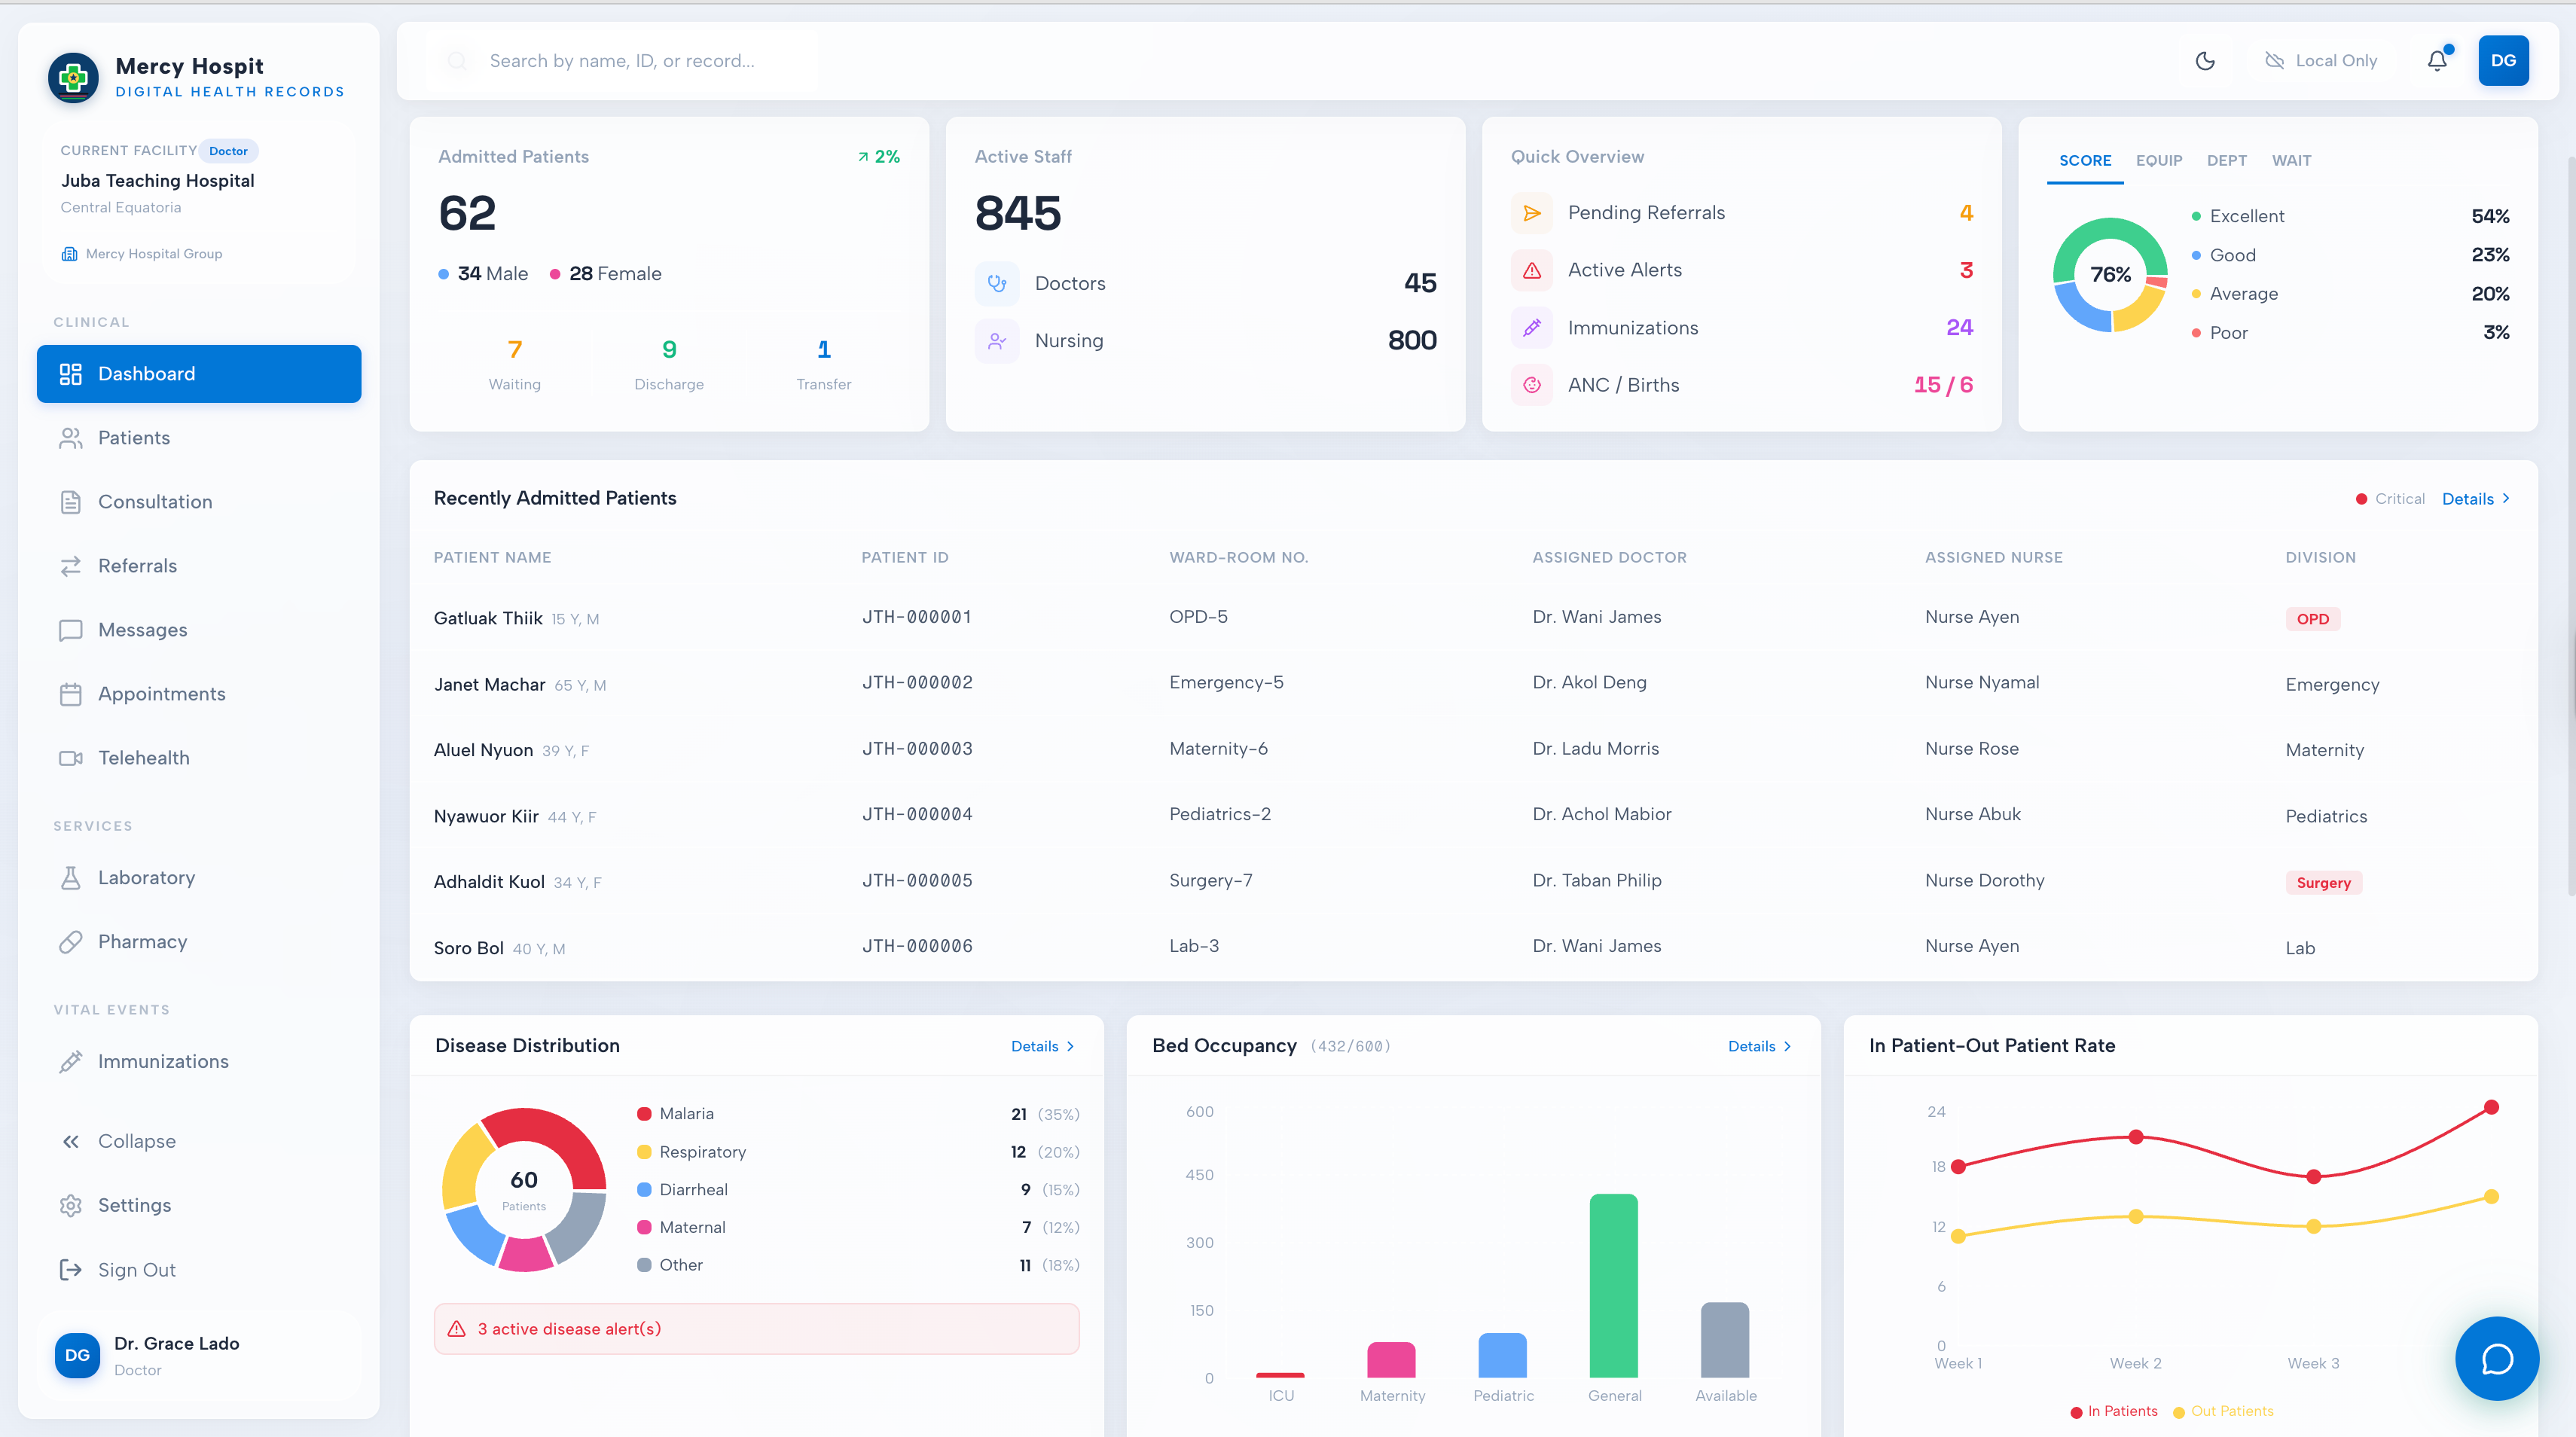
Task: Open Appointments in sidebar
Action: pos(199,694)
